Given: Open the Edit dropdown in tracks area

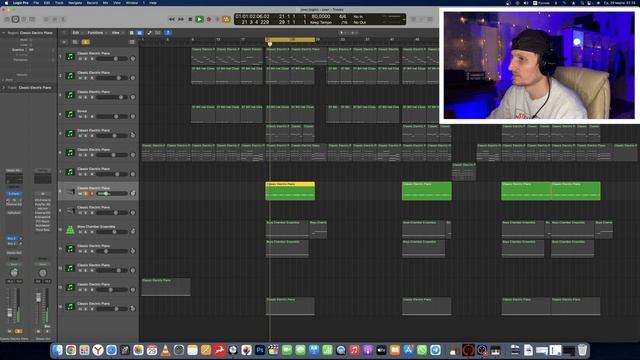Looking at the screenshot, I should 77,33.
